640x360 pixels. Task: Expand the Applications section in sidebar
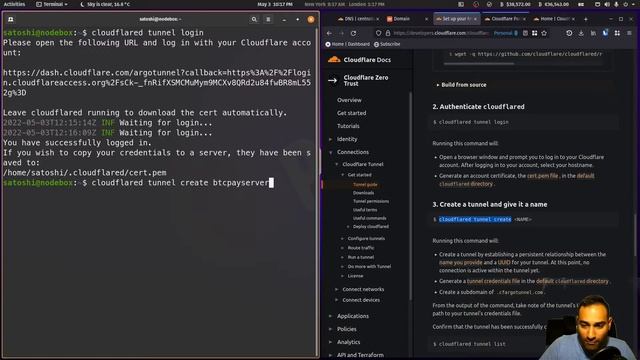(x=331, y=316)
